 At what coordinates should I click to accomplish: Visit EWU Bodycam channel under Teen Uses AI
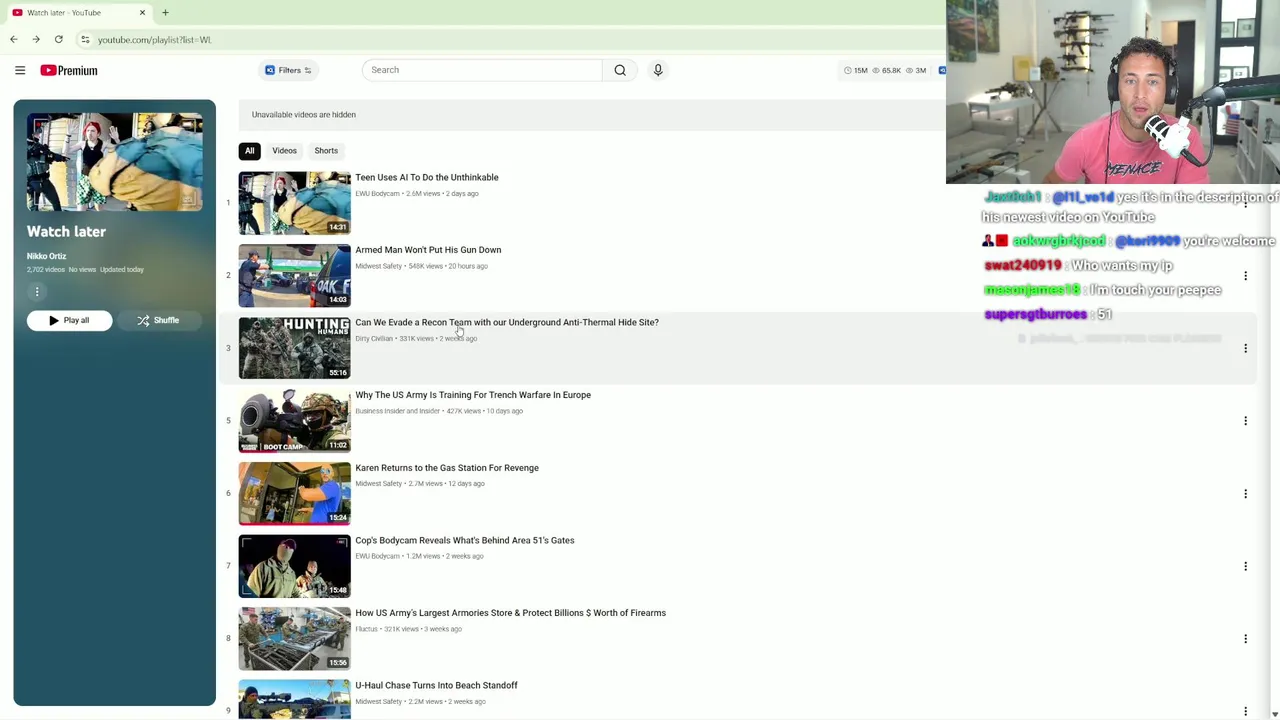point(377,194)
